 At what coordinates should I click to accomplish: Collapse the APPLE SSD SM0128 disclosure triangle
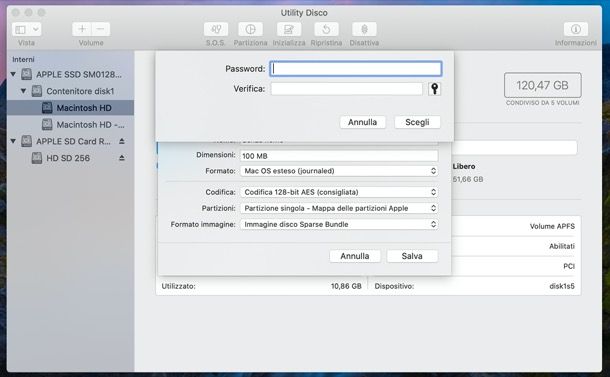click(x=14, y=74)
